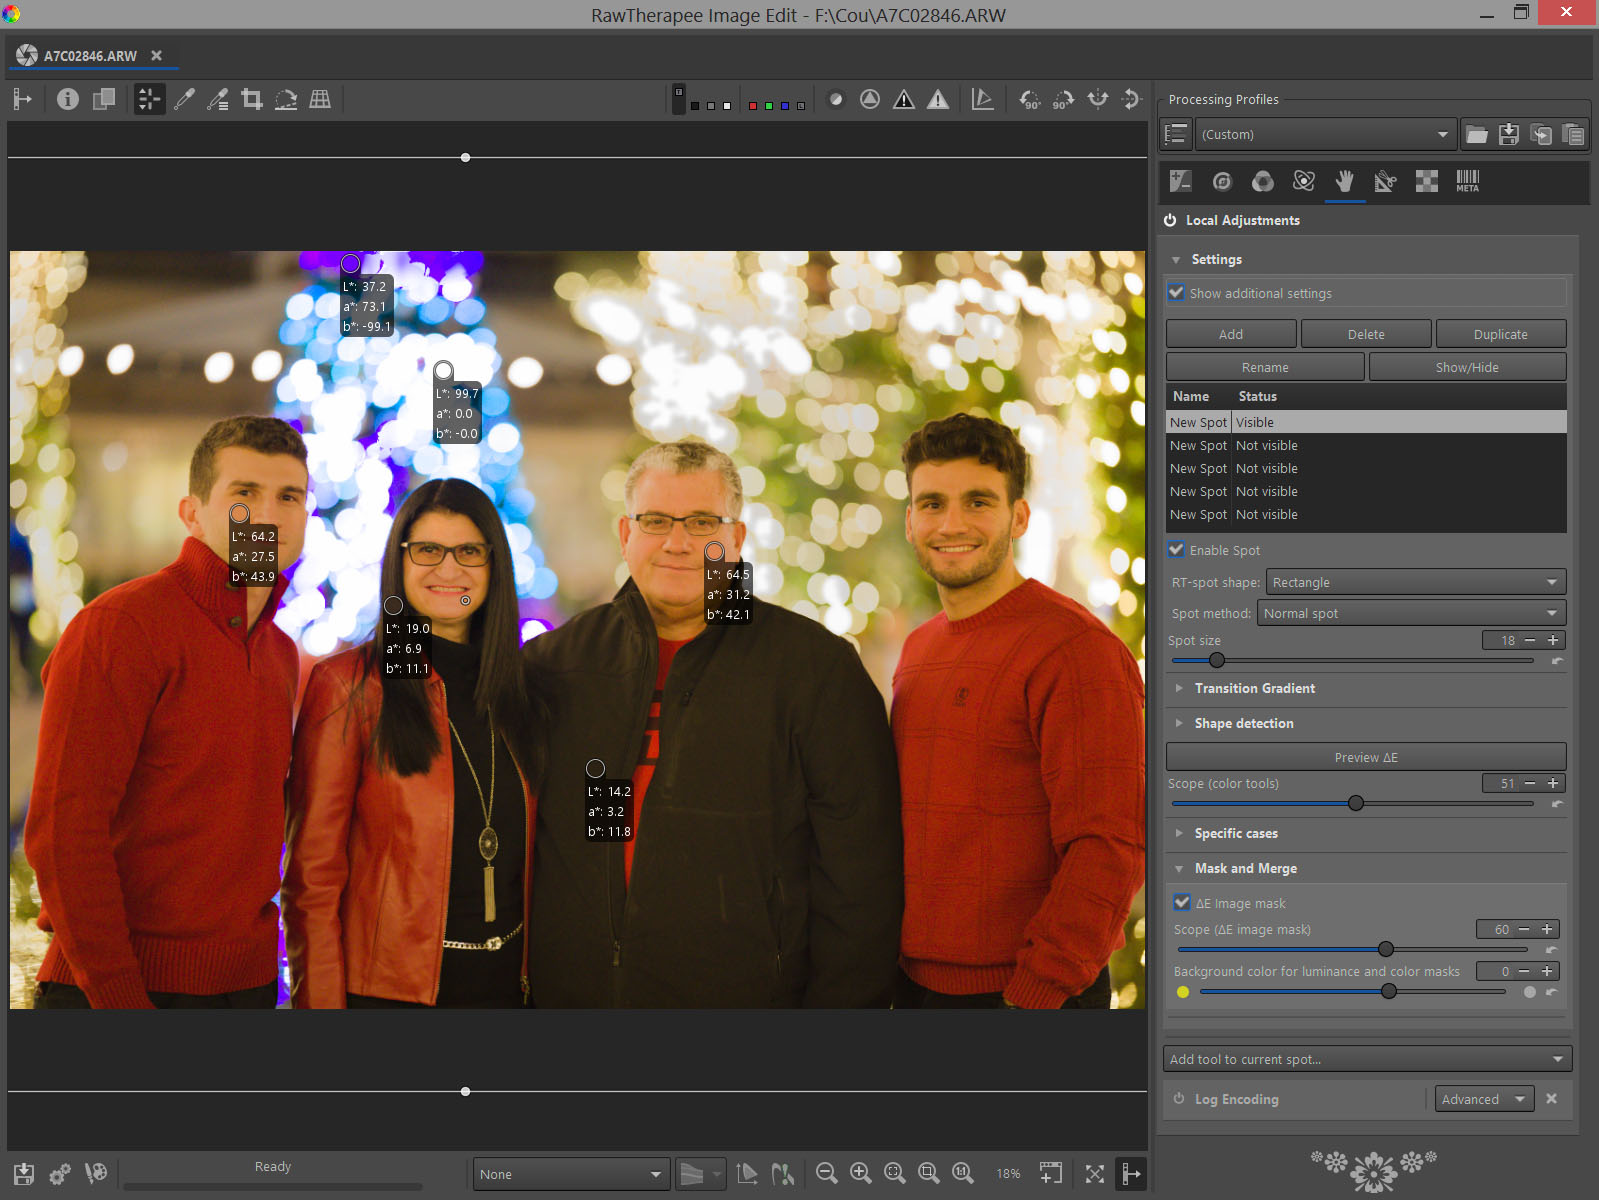Disable the Enable Spot checkbox

[x=1177, y=550]
